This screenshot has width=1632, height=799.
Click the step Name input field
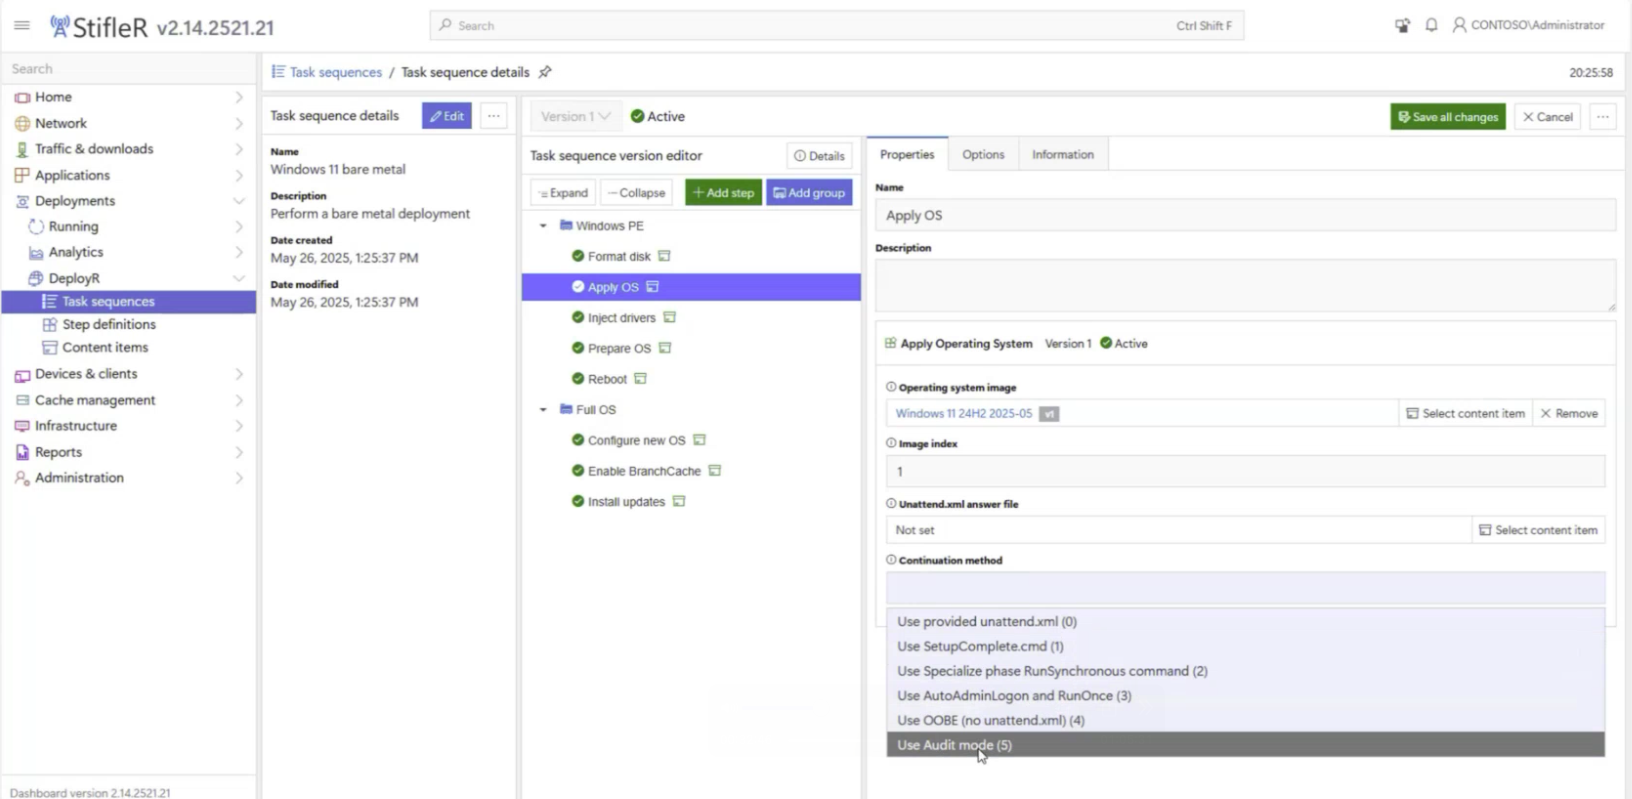pos(1245,215)
